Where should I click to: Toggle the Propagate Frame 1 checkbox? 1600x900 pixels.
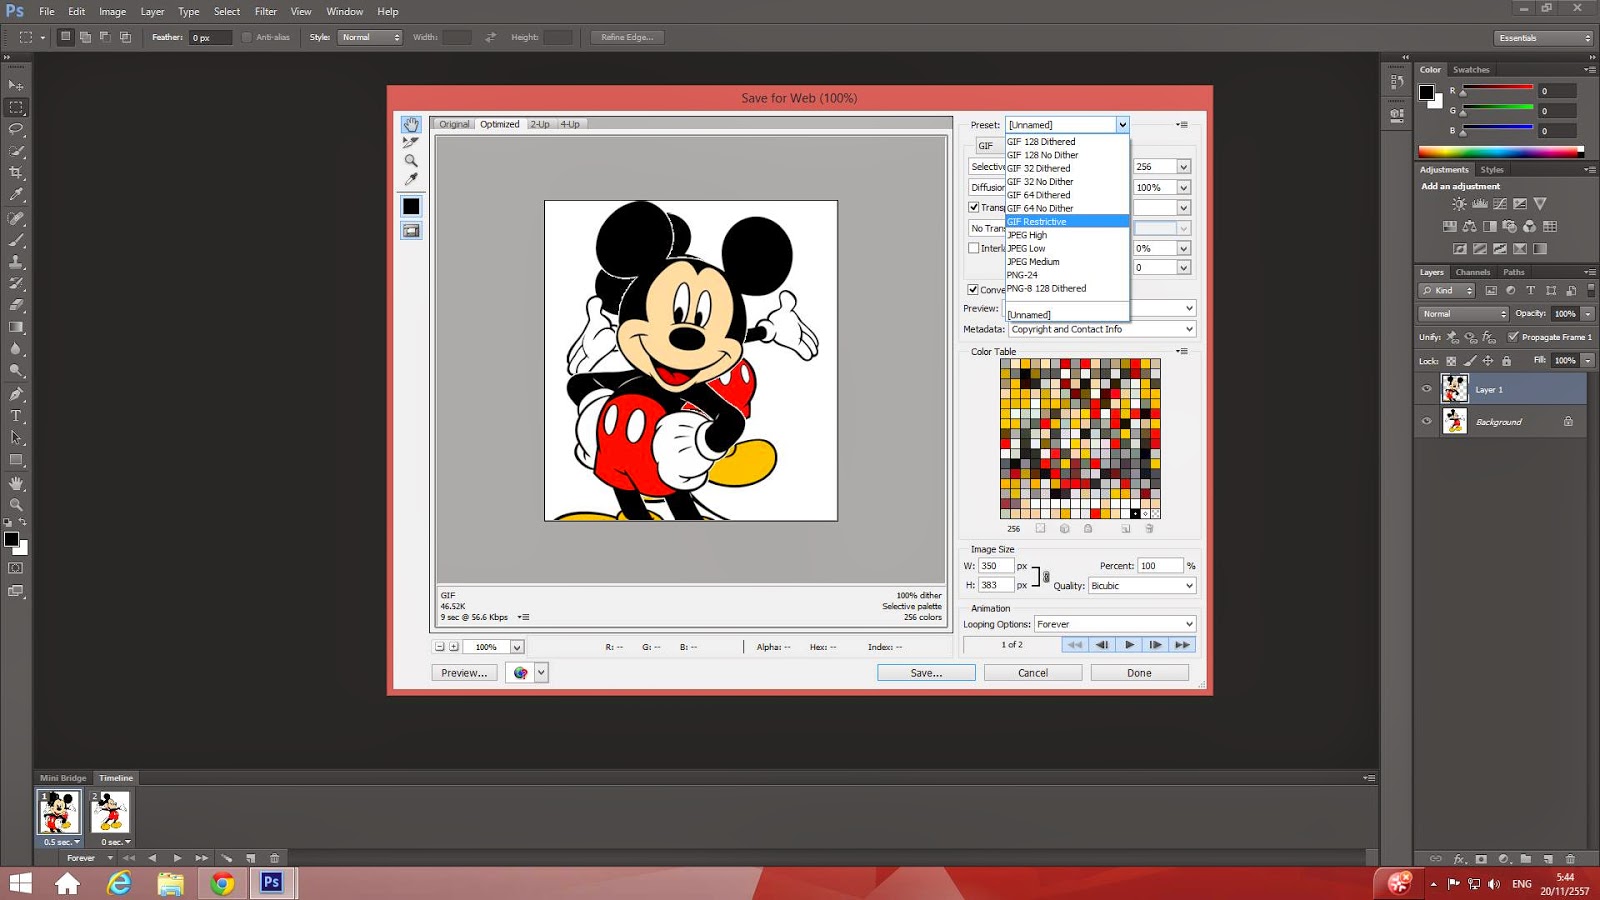click(1512, 337)
